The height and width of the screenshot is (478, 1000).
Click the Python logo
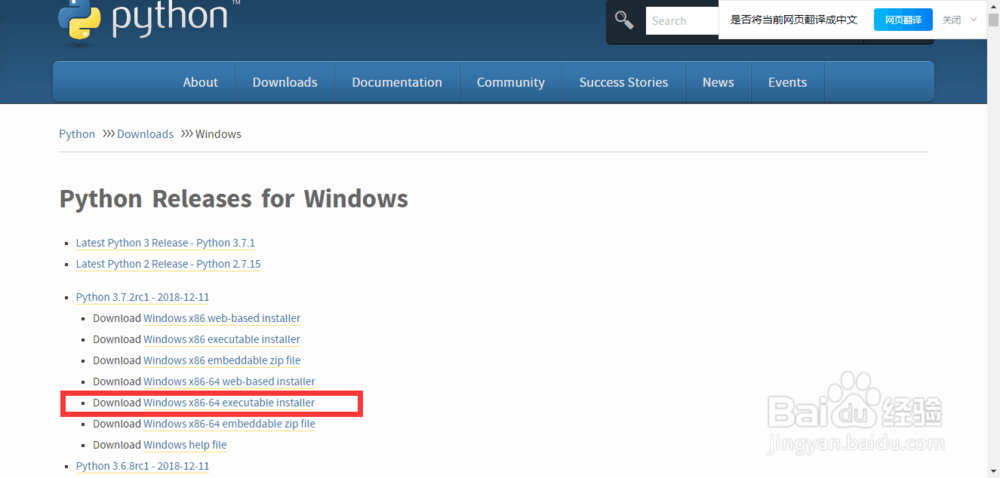tap(143, 20)
